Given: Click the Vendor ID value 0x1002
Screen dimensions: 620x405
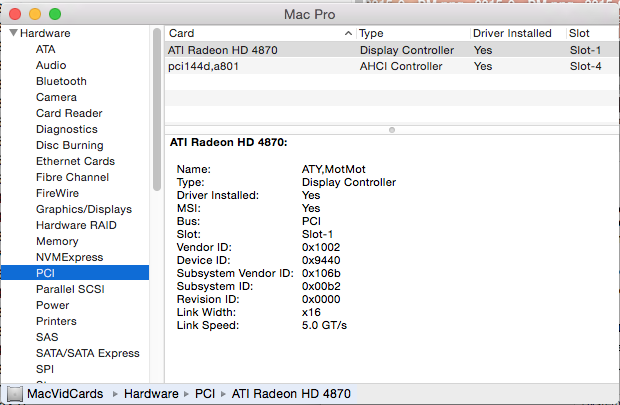Looking at the screenshot, I should (x=321, y=247).
